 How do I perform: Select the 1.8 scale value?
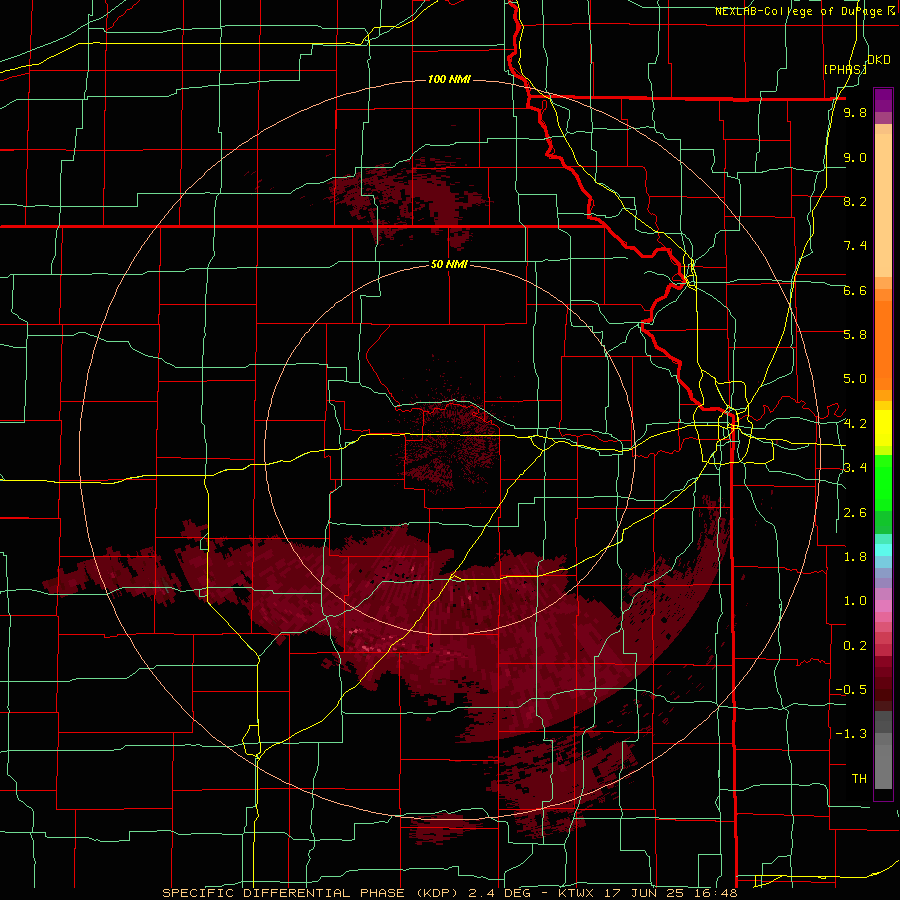tap(855, 557)
